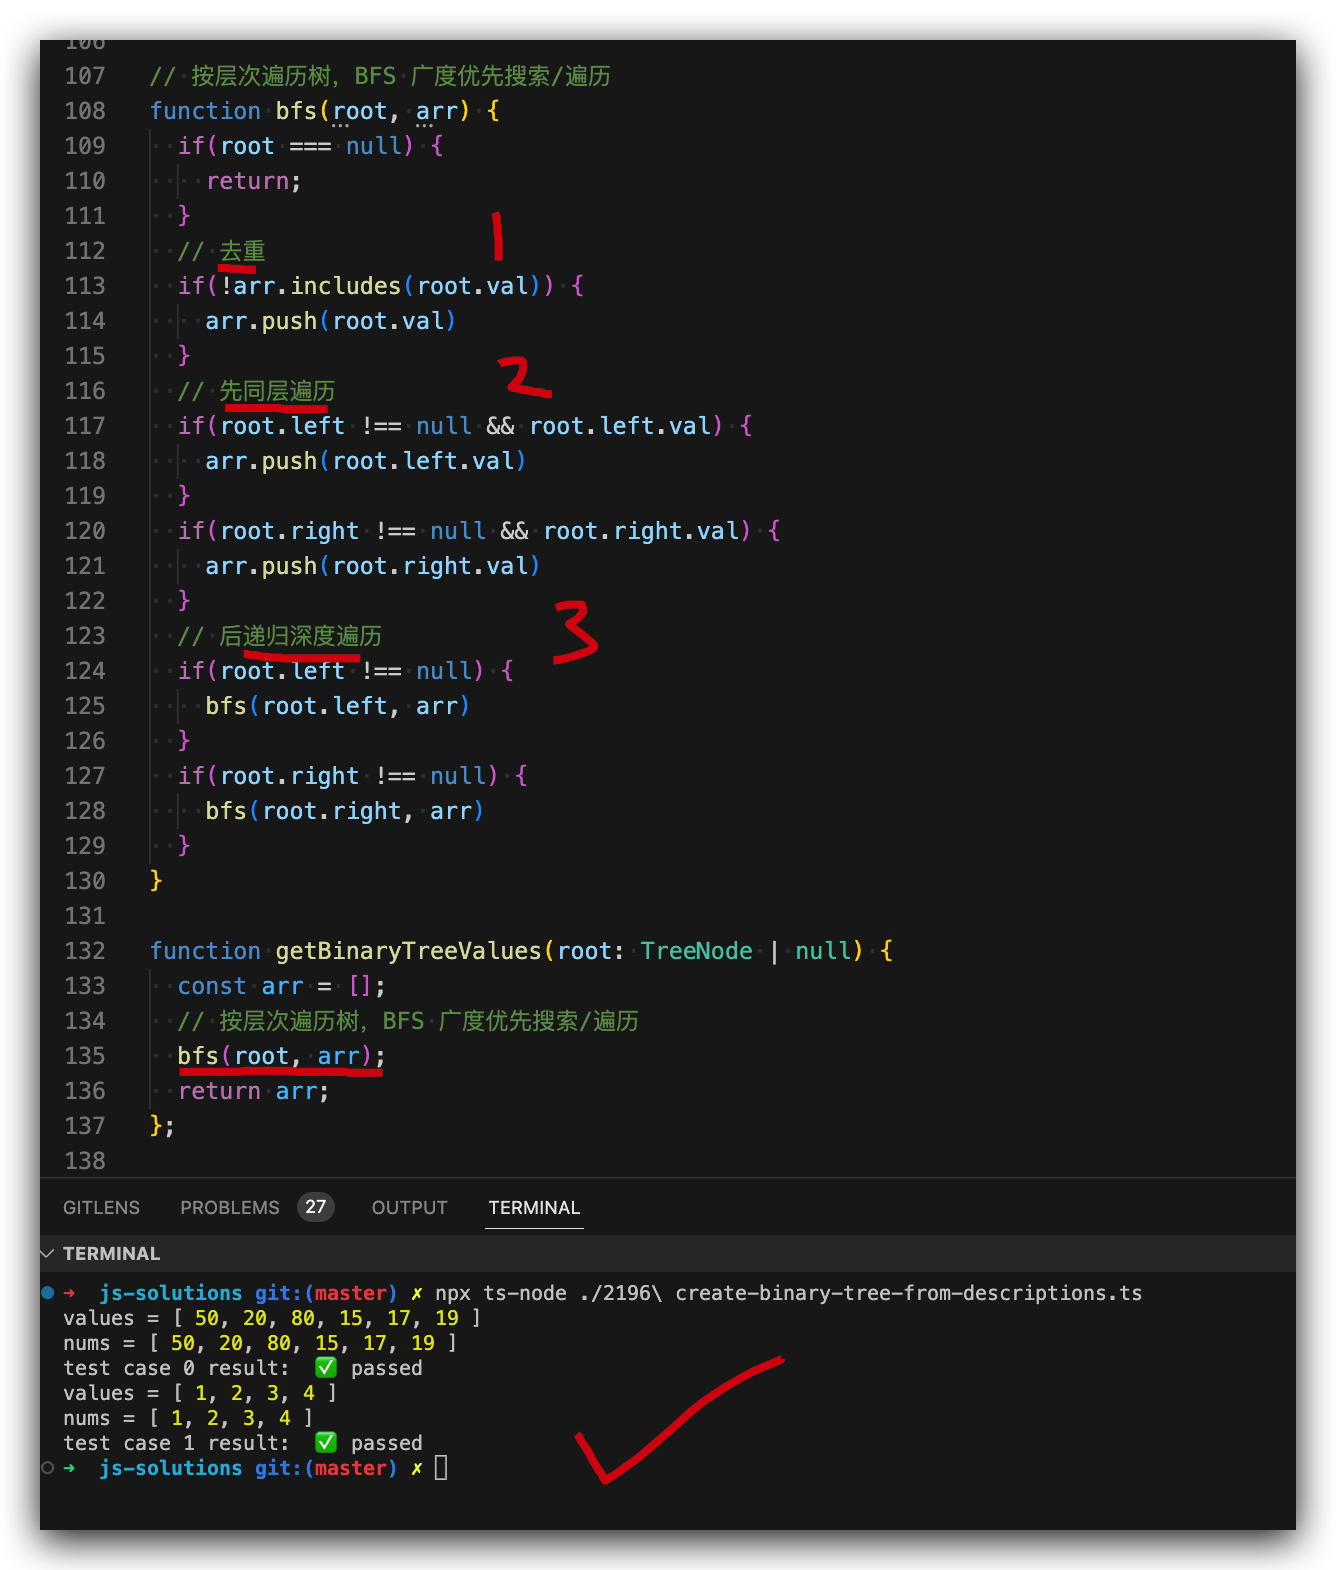The image size is (1336, 1570).
Task: Click the comment 先同层遍历 on line 116
Action: coord(277,391)
